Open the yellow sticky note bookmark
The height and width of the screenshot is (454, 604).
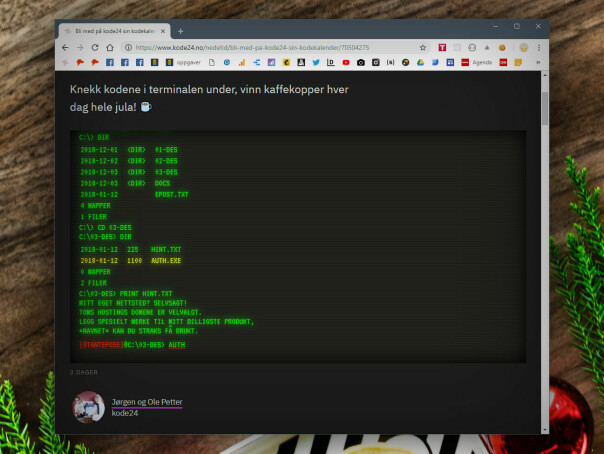coord(518,62)
